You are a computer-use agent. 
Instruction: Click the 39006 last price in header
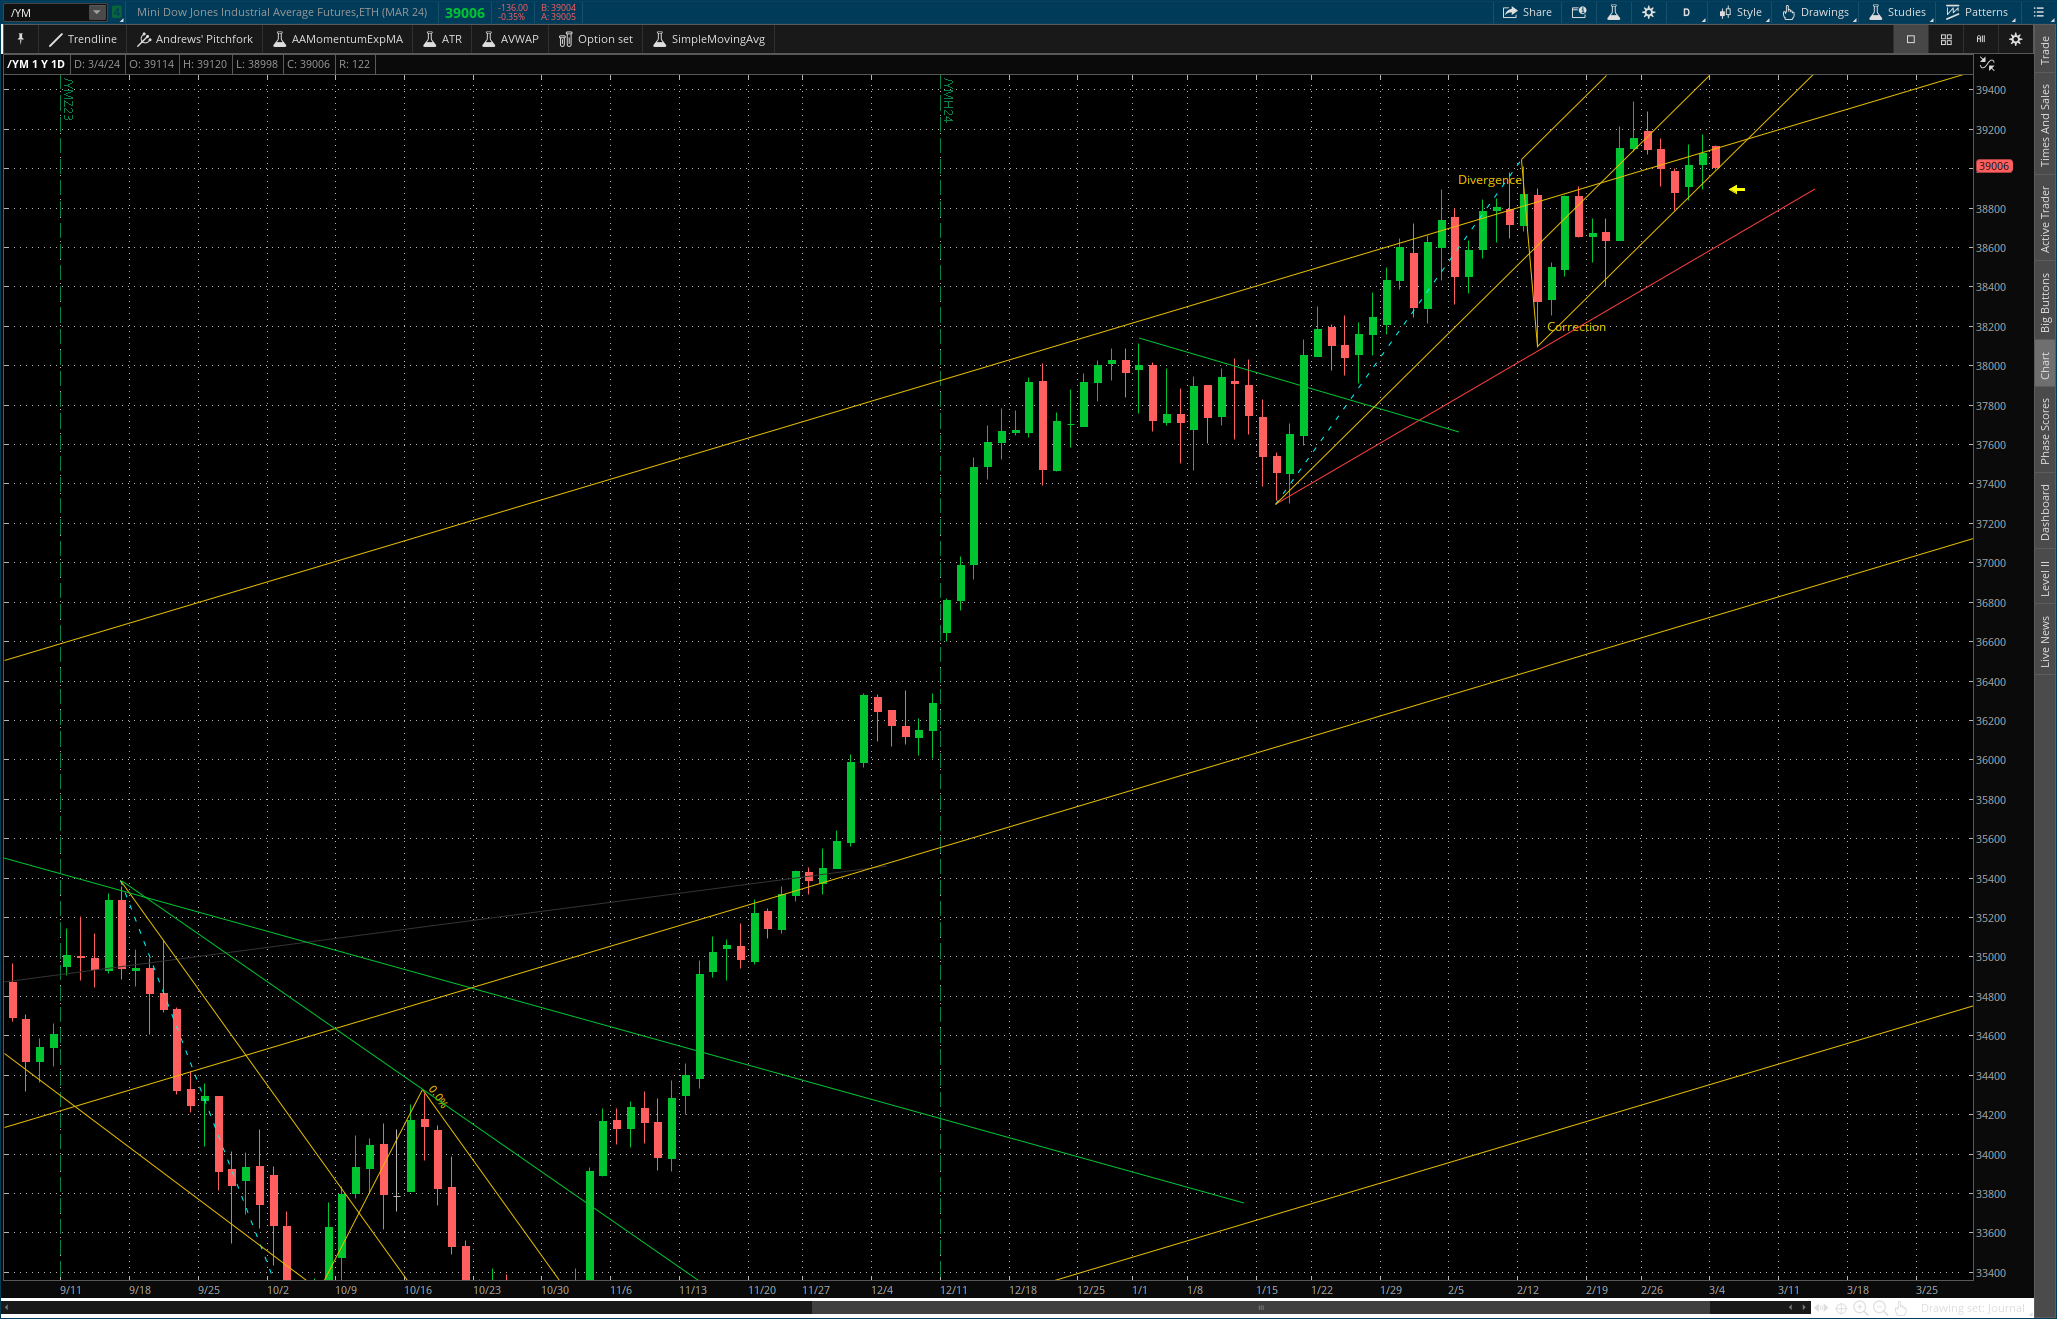point(465,12)
